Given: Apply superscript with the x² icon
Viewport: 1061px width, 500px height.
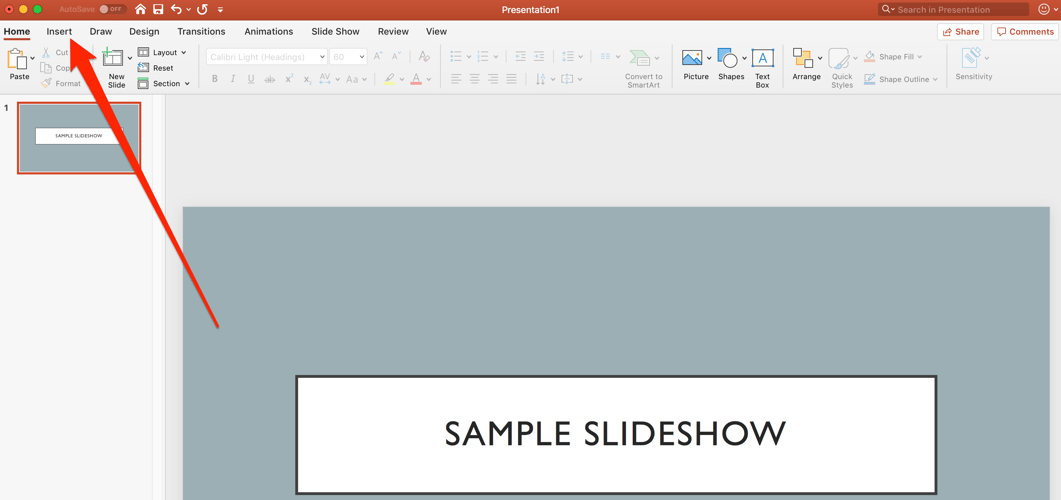Looking at the screenshot, I should (x=289, y=79).
